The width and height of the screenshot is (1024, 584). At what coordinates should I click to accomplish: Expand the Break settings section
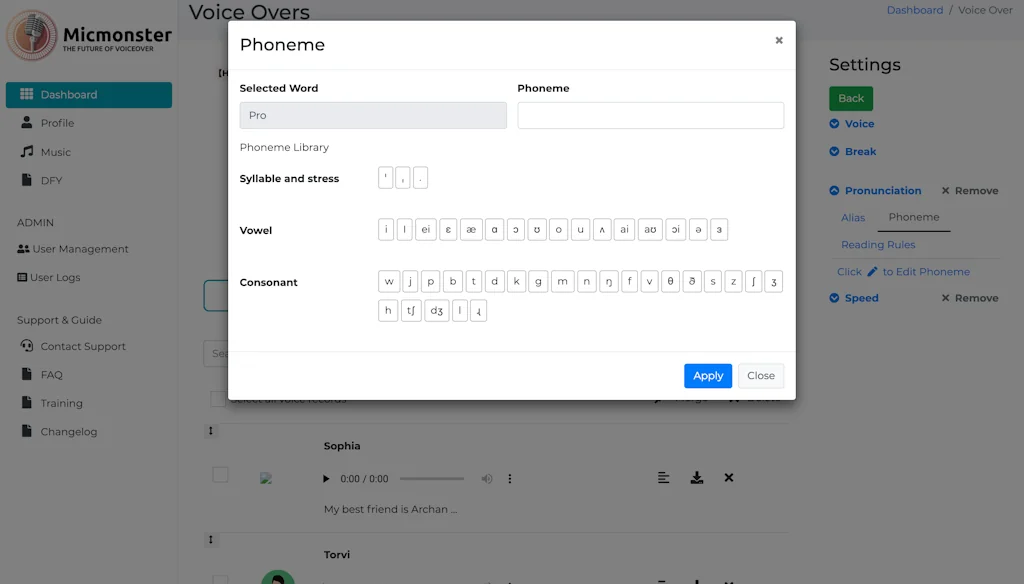point(835,152)
